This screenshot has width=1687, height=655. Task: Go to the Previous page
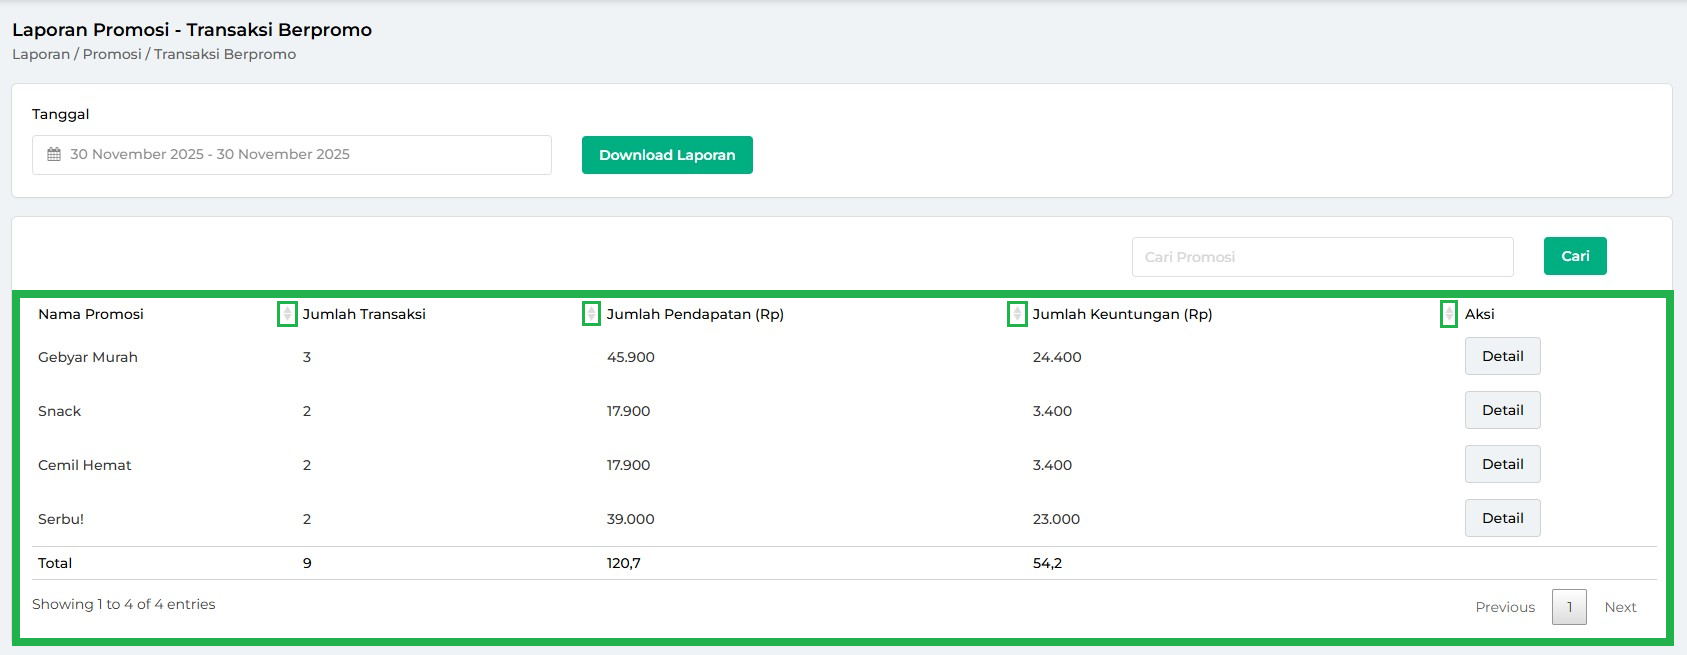(x=1504, y=607)
